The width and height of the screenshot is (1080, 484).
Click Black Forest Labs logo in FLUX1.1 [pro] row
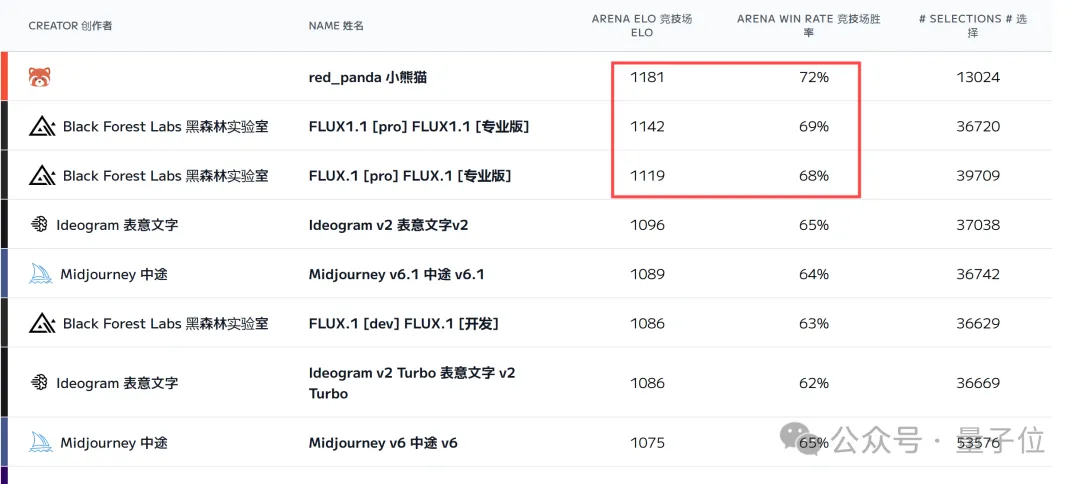pyautogui.click(x=42, y=127)
